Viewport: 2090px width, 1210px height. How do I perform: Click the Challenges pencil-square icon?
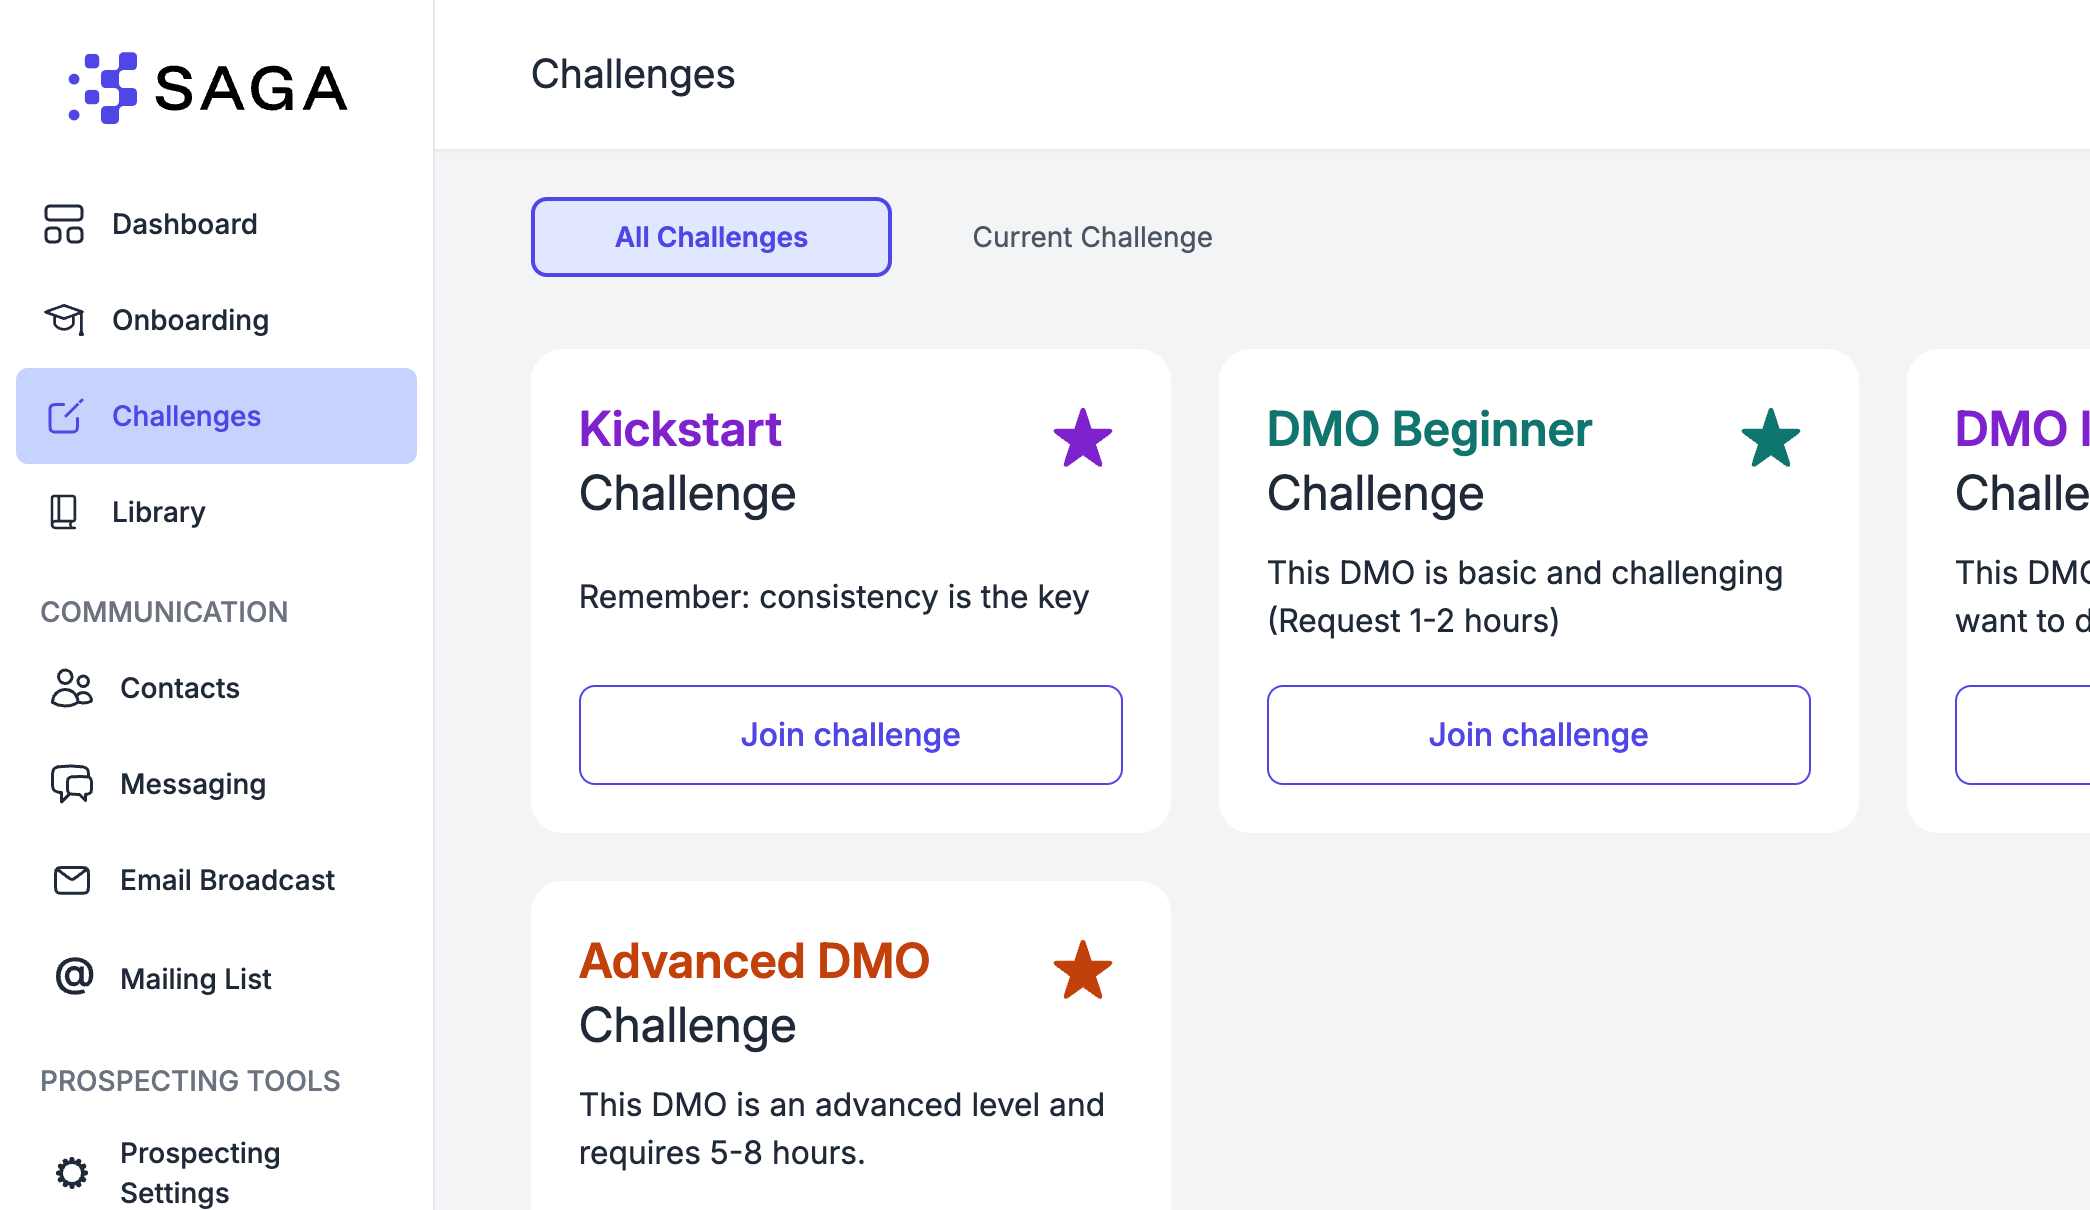click(x=65, y=416)
